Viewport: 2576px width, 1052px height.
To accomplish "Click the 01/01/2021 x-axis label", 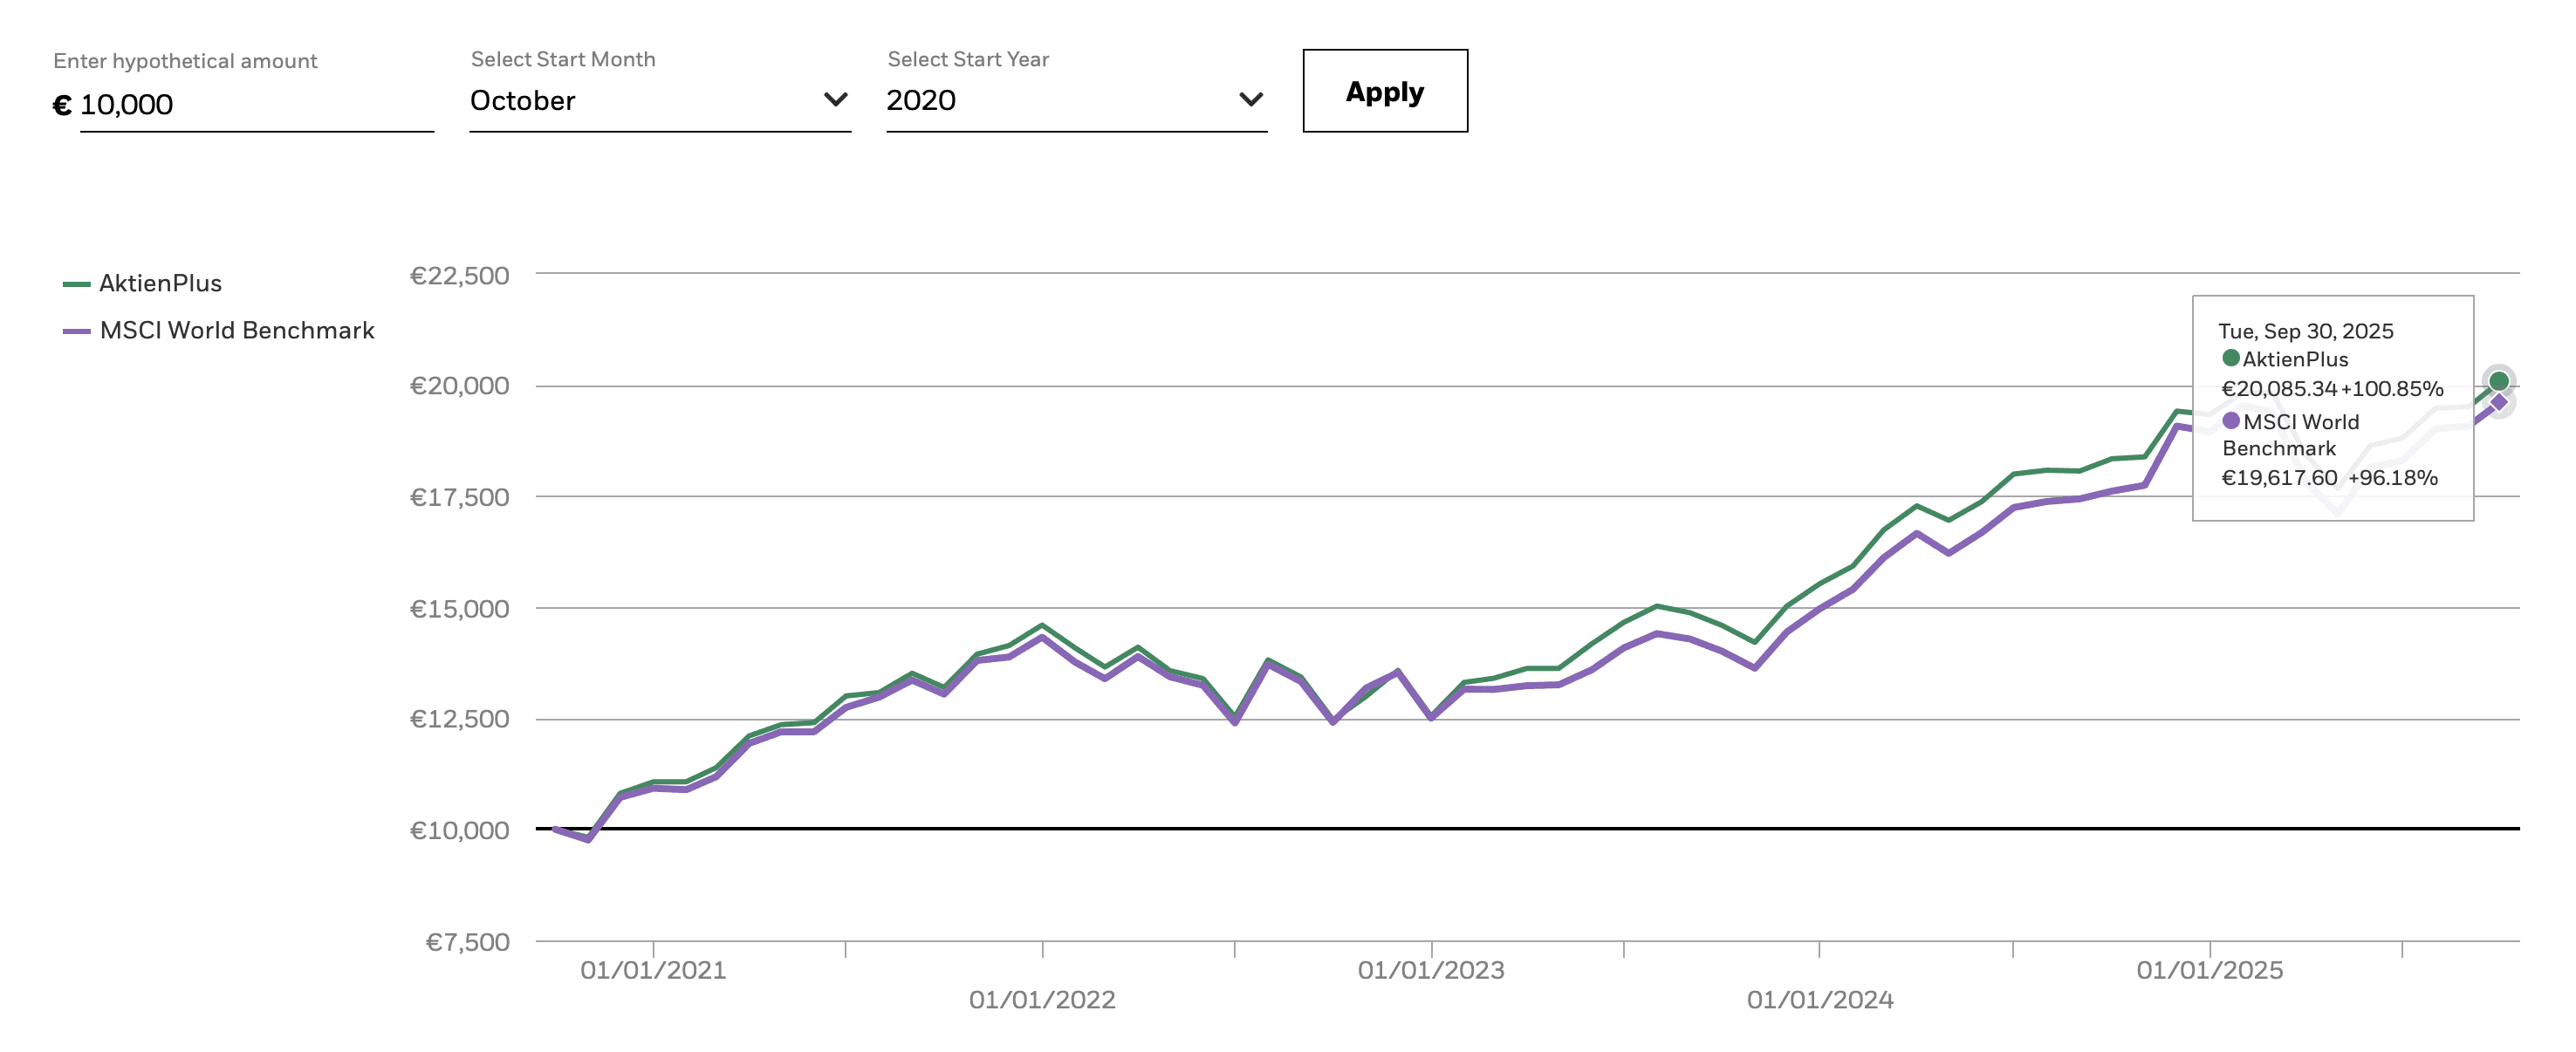I will pyautogui.click(x=653, y=970).
